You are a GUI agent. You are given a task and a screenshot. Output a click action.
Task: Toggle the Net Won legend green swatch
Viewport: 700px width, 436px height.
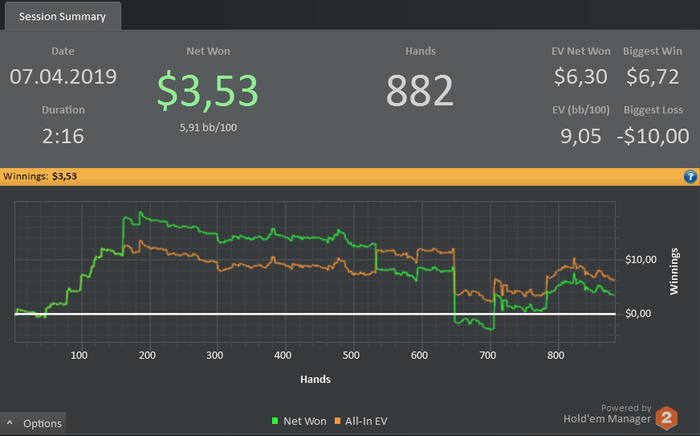point(275,421)
